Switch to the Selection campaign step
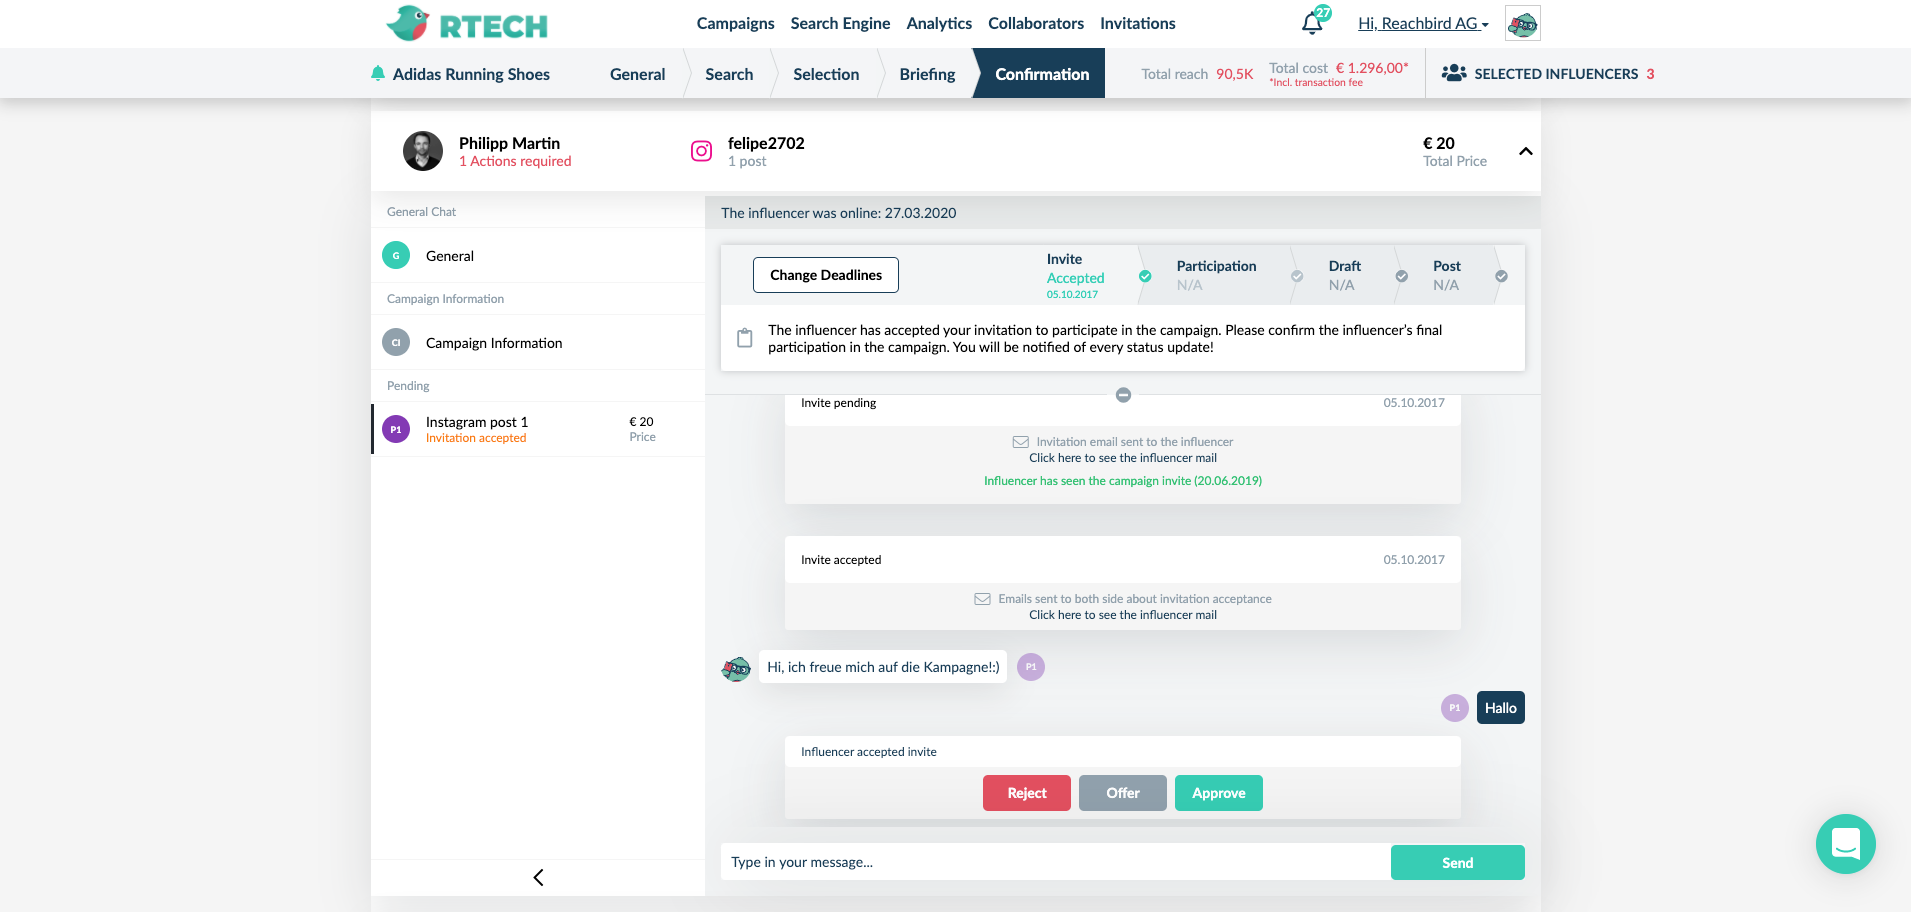Screen dimensions: 1911x912 coord(826,74)
